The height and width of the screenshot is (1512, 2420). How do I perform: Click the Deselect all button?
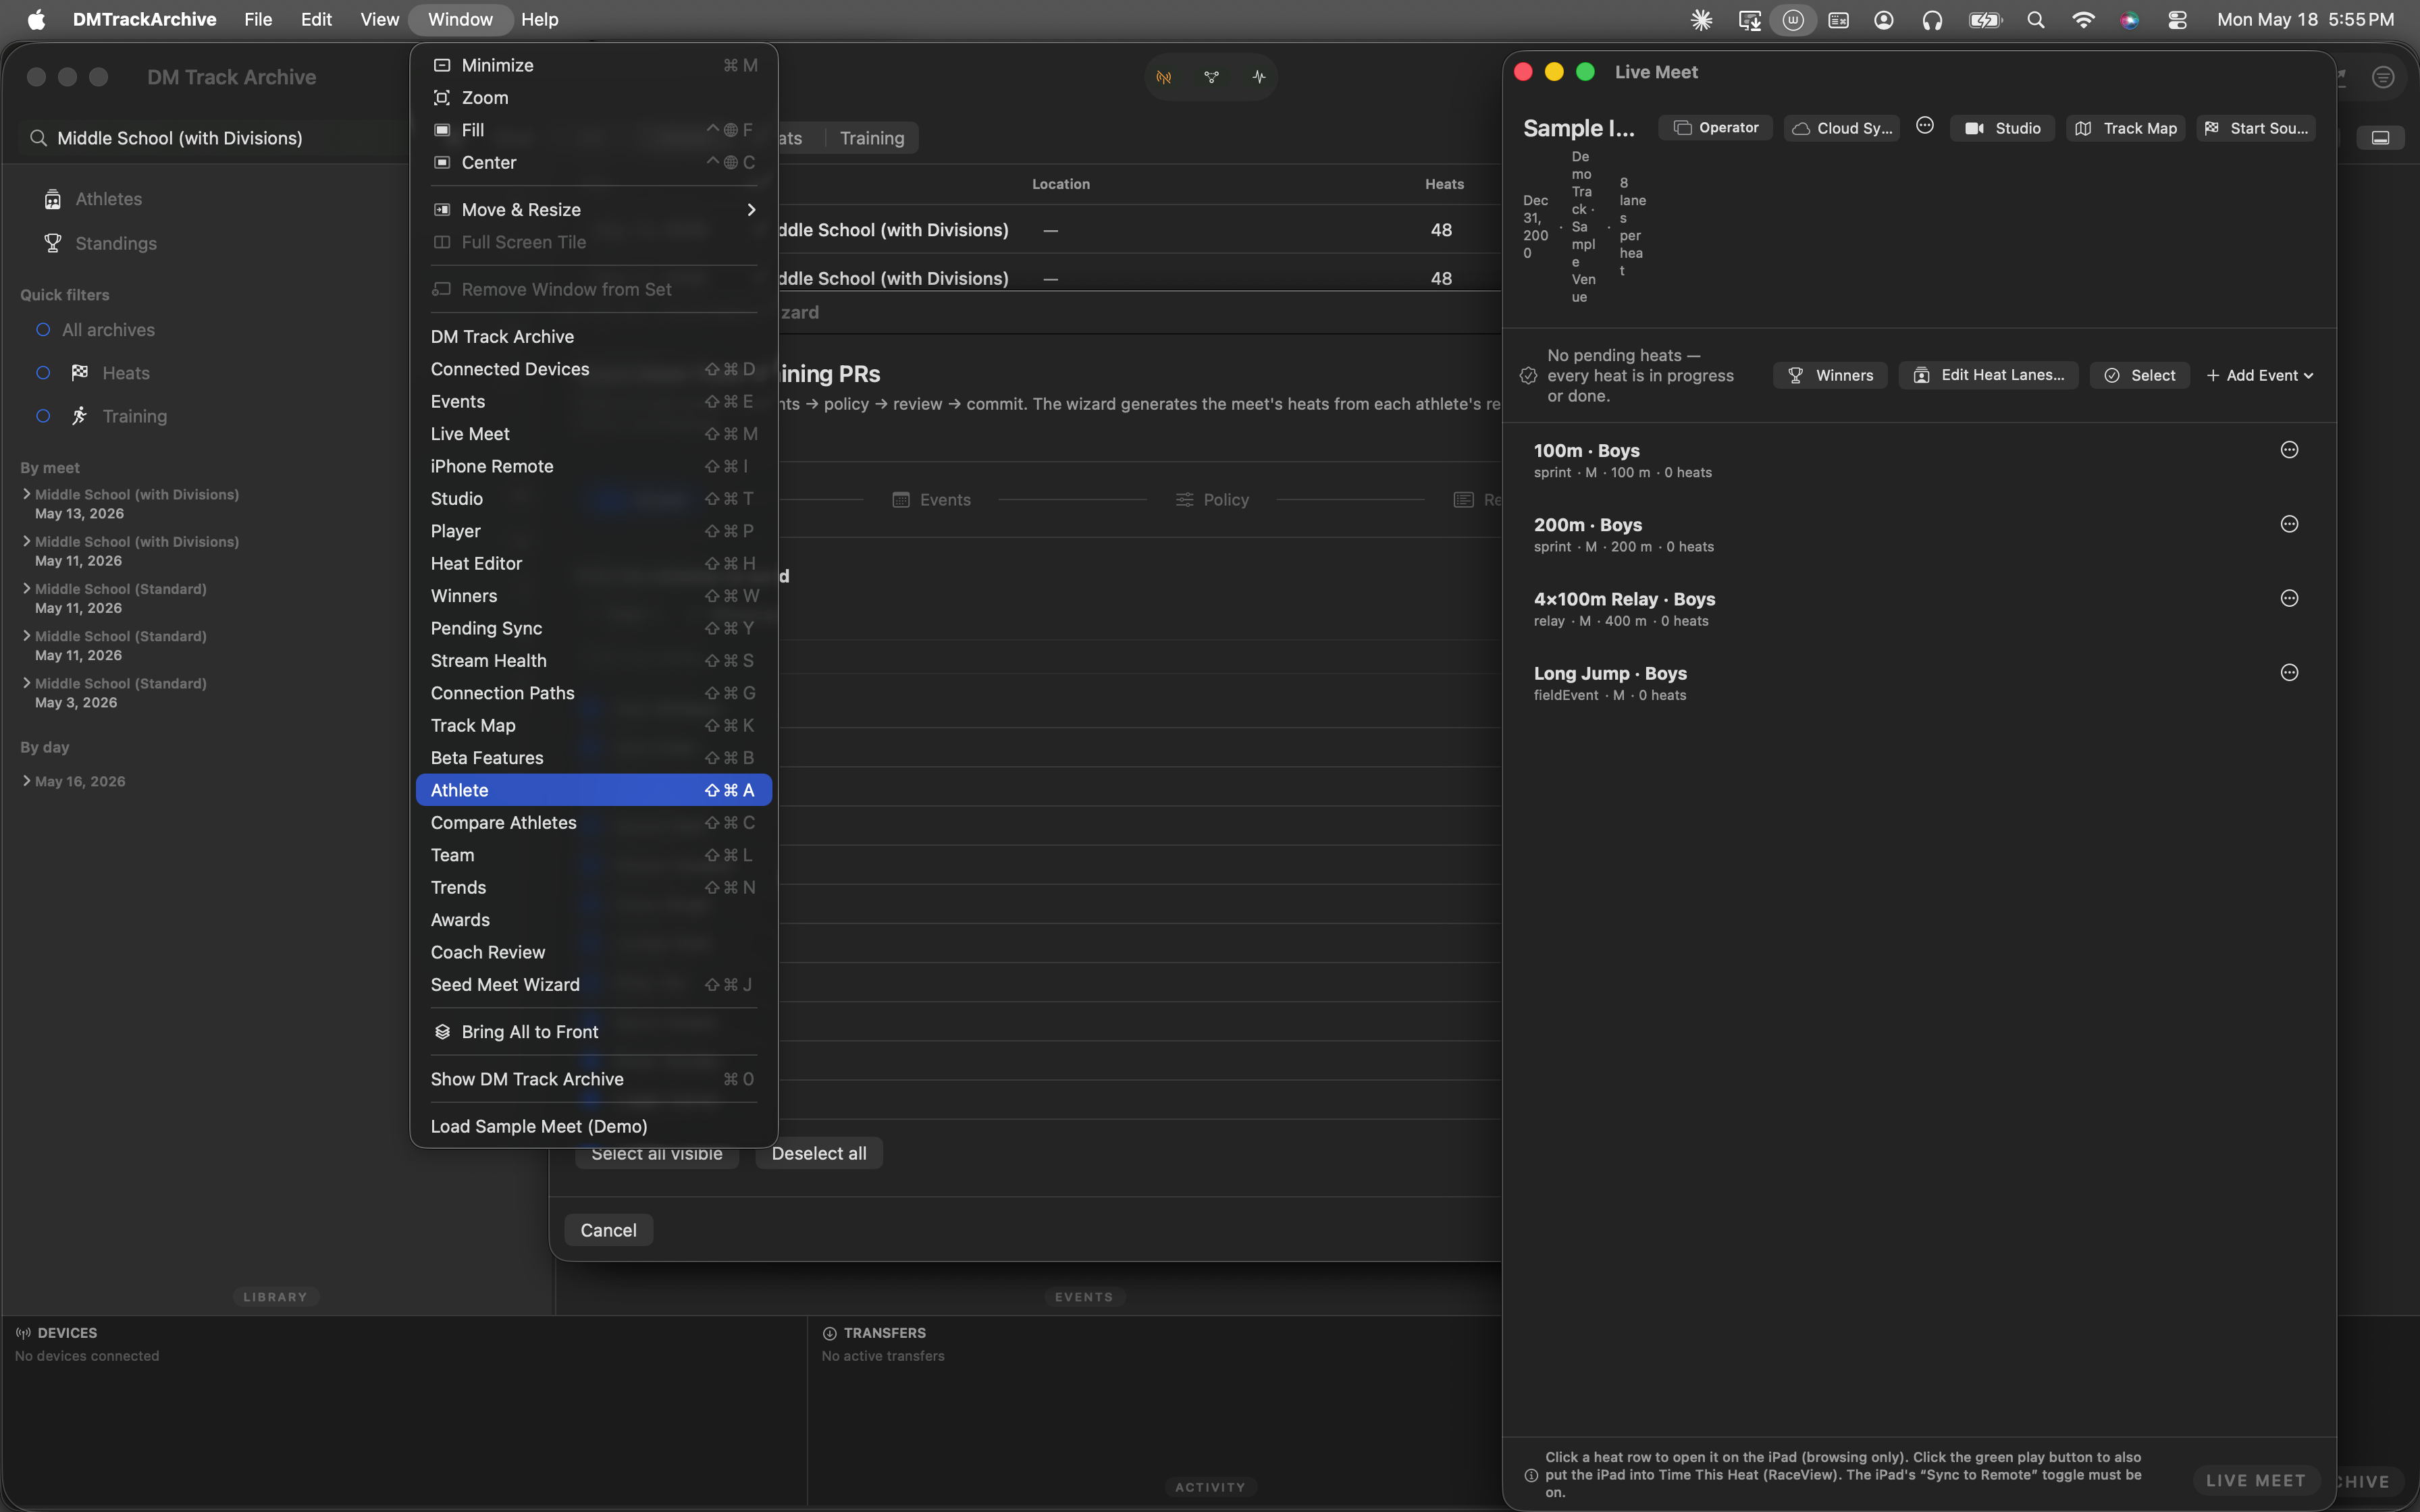pos(819,1153)
